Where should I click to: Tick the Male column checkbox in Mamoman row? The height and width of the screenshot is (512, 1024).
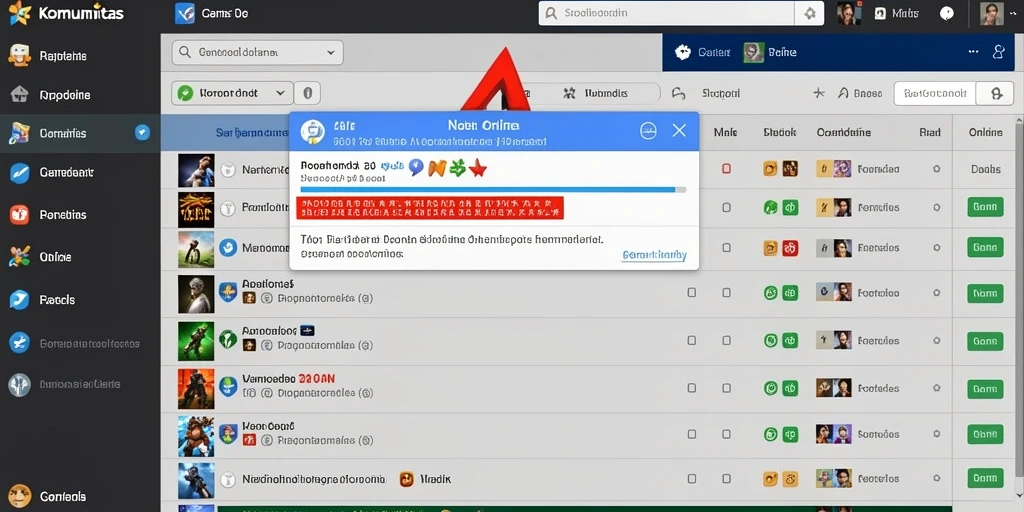726,248
